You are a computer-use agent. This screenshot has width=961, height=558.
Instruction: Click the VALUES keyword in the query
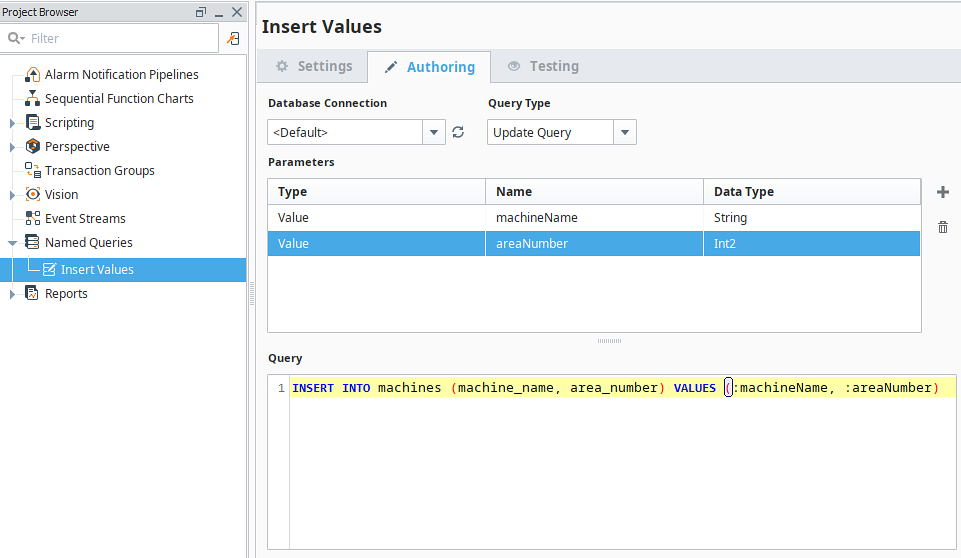(694, 388)
